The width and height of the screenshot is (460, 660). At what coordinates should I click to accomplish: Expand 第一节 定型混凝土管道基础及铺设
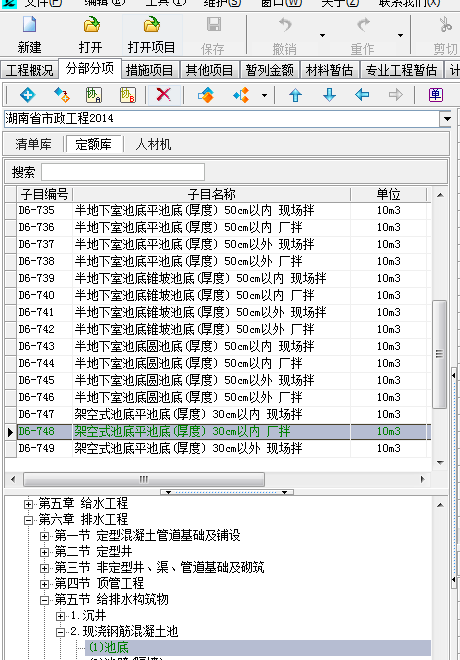(x=44, y=536)
